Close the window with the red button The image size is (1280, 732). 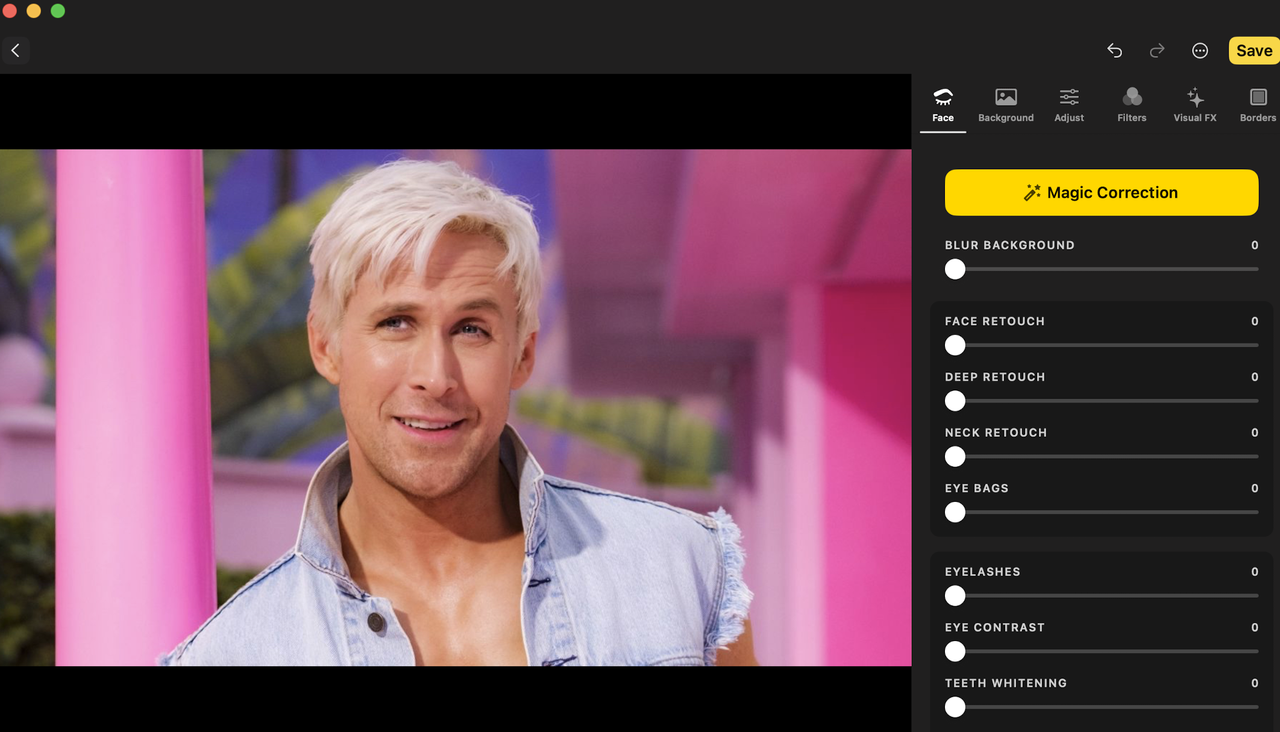pyautogui.click(x=10, y=11)
